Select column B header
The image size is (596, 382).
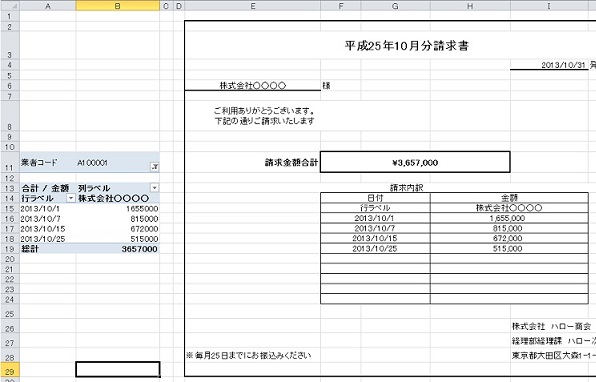117,6
